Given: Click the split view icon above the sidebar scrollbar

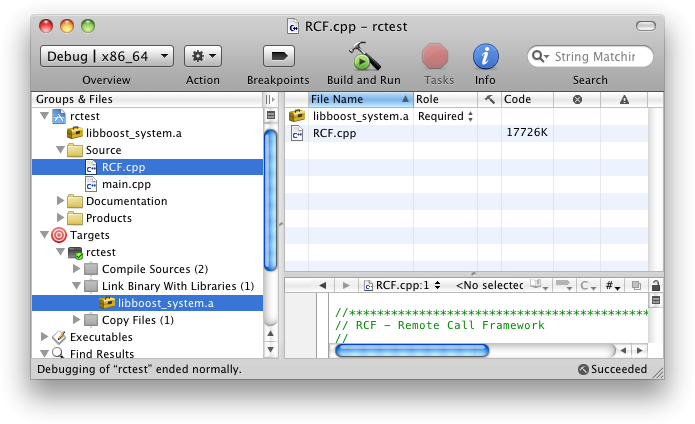Looking at the screenshot, I should click(270, 116).
